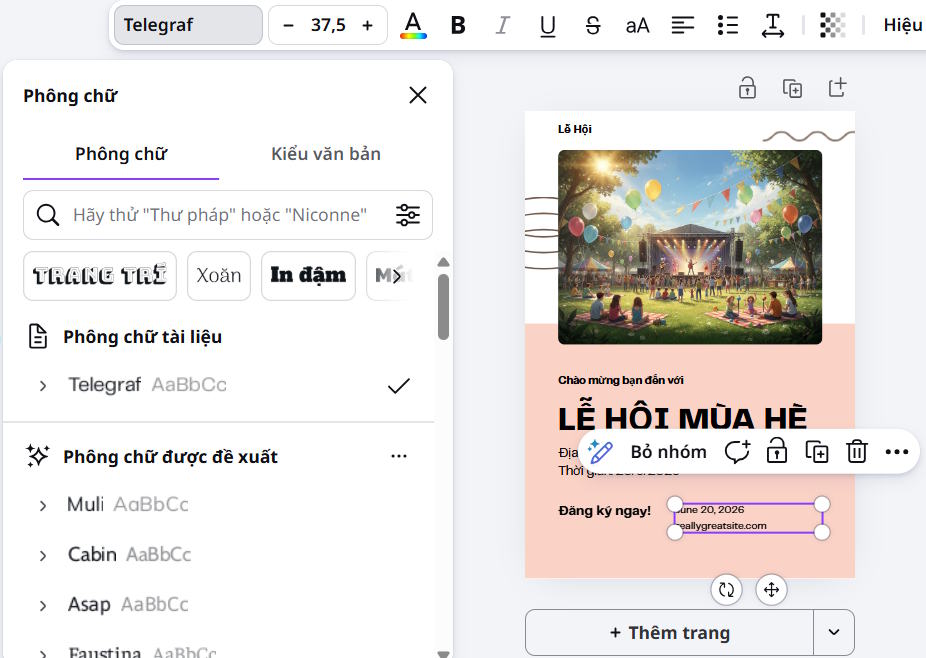
Task: Apply strikethrough formatting
Action: click(x=593, y=25)
